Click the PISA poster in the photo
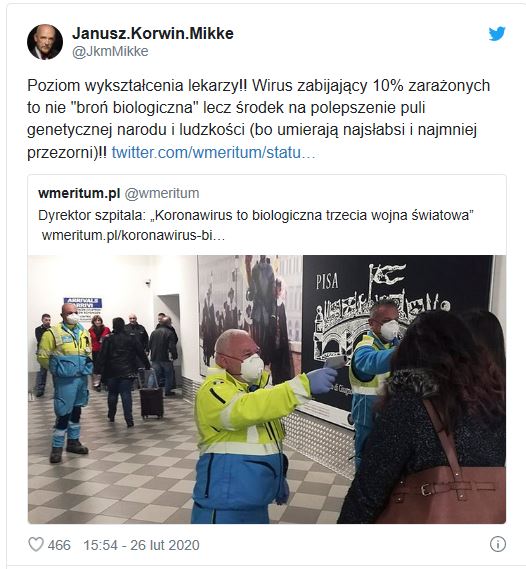Viewport: 526px width, 569px height. point(395,337)
